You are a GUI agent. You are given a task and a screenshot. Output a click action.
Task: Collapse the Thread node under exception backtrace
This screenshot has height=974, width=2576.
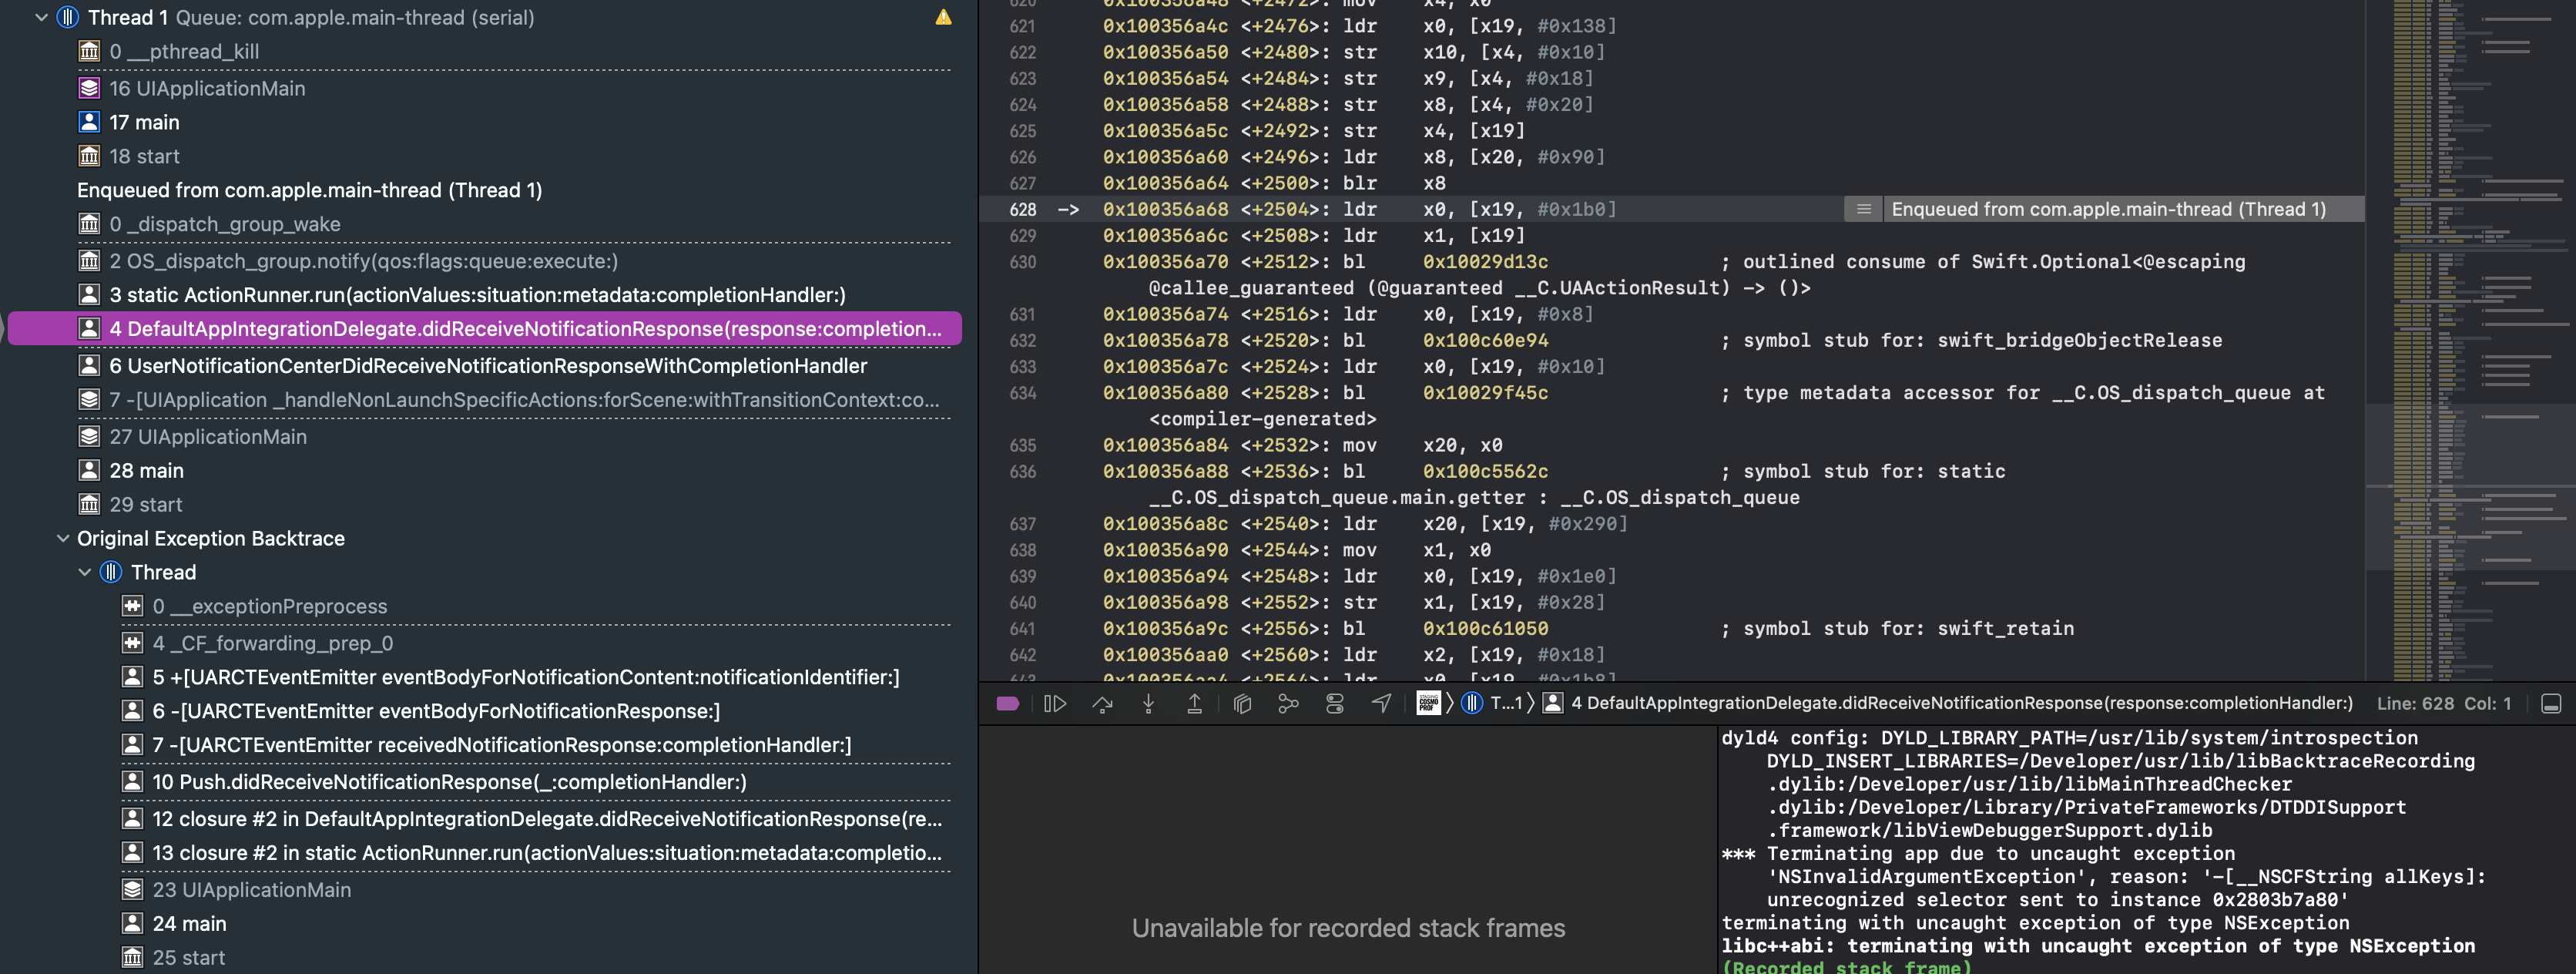(85, 572)
